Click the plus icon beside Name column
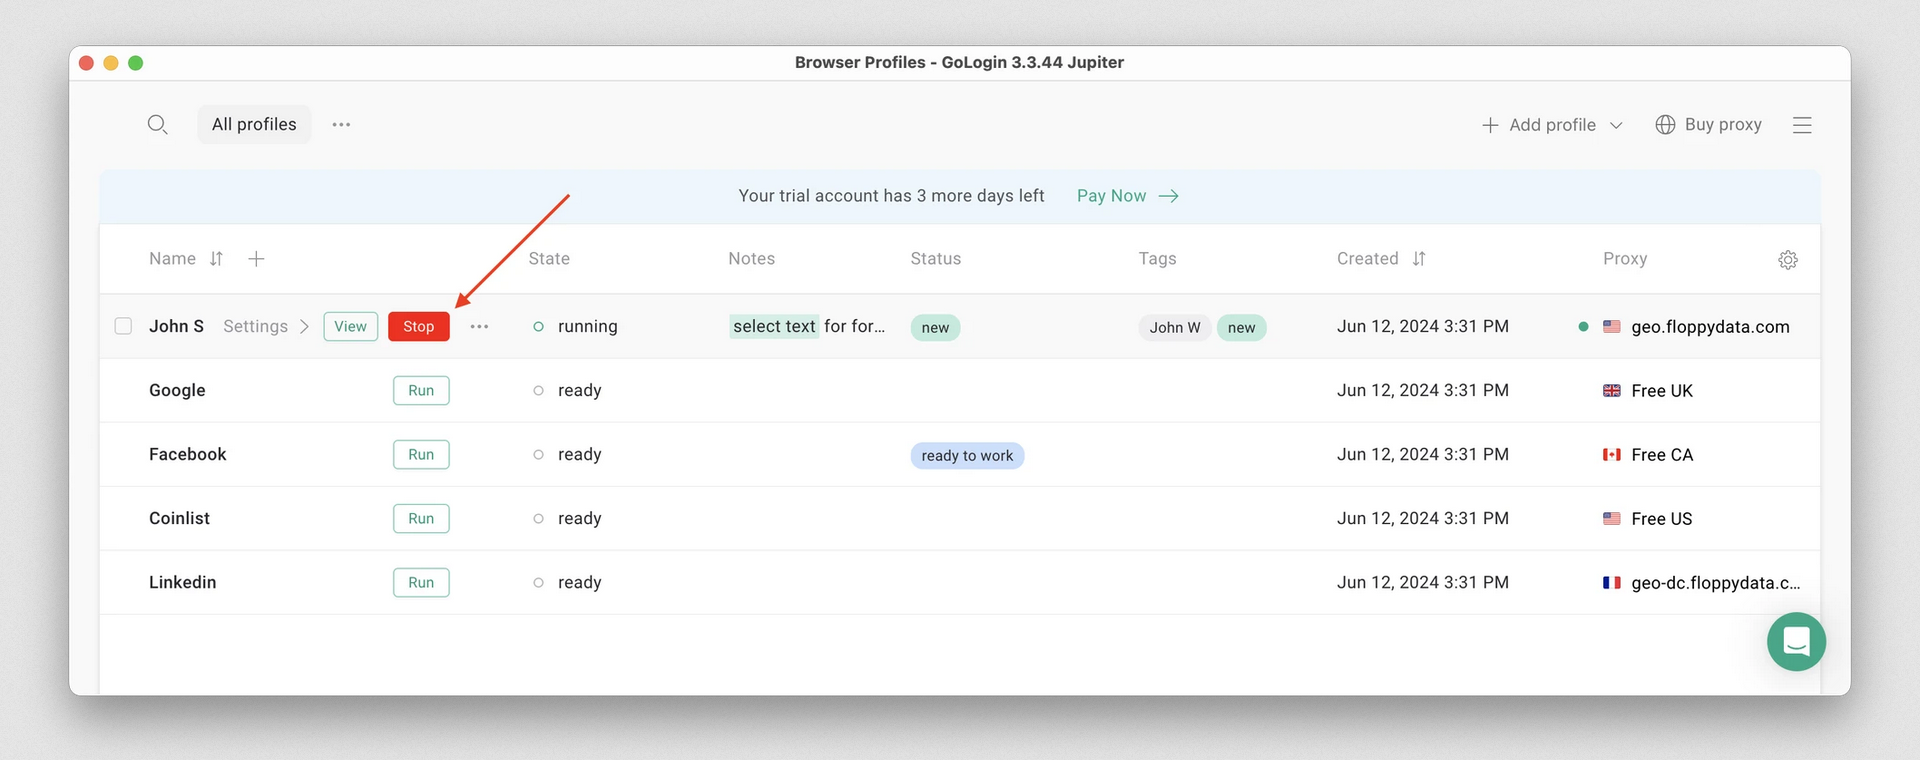 [x=256, y=259]
